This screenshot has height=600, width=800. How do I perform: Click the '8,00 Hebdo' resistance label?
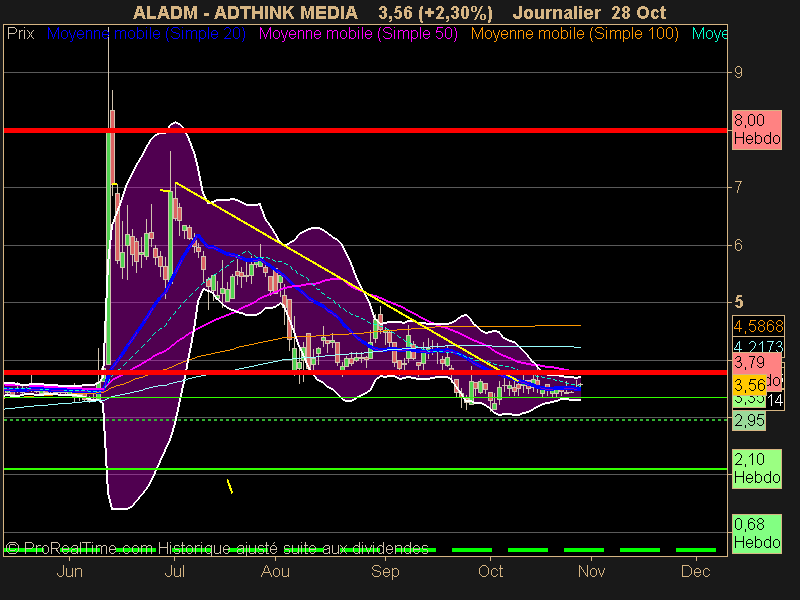[x=757, y=130]
